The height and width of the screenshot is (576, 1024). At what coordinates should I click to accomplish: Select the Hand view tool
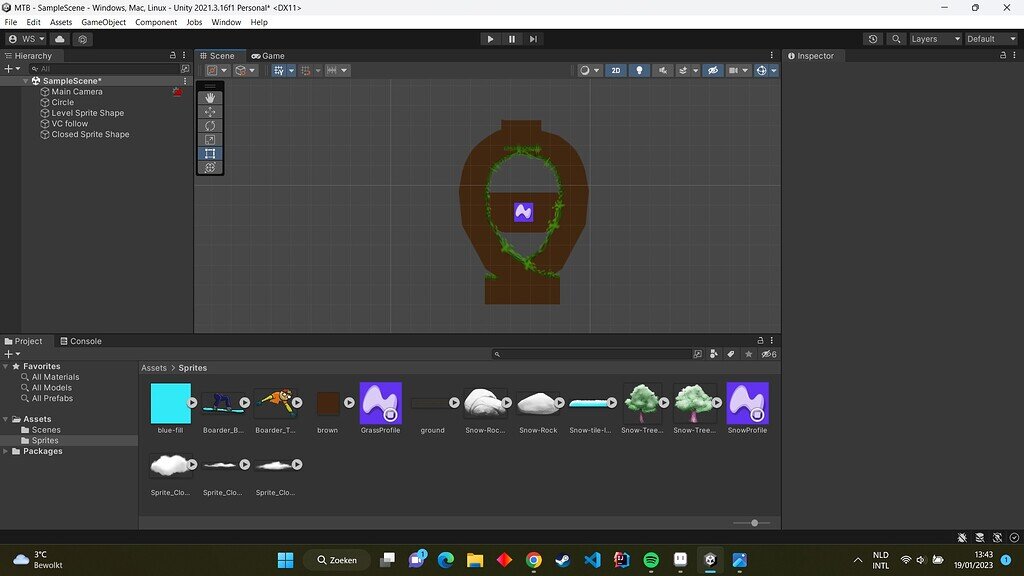click(x=209, y=97)
